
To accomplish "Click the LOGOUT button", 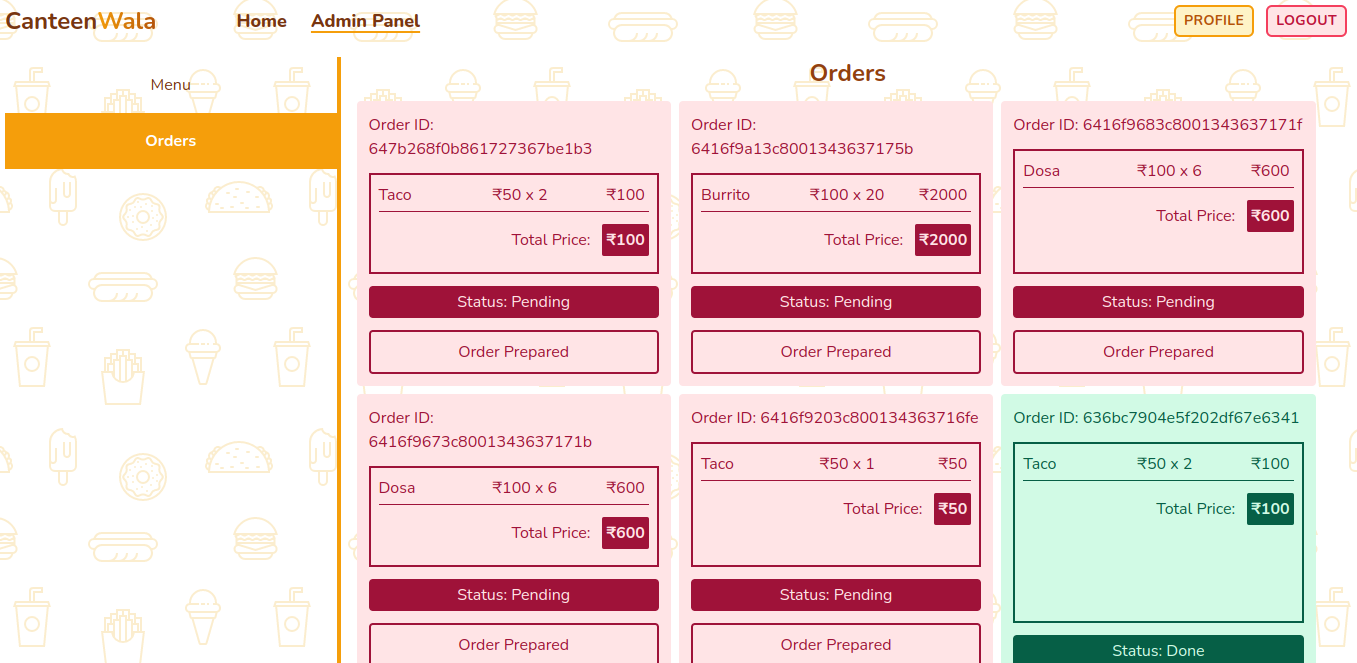I will [1306, 20].
